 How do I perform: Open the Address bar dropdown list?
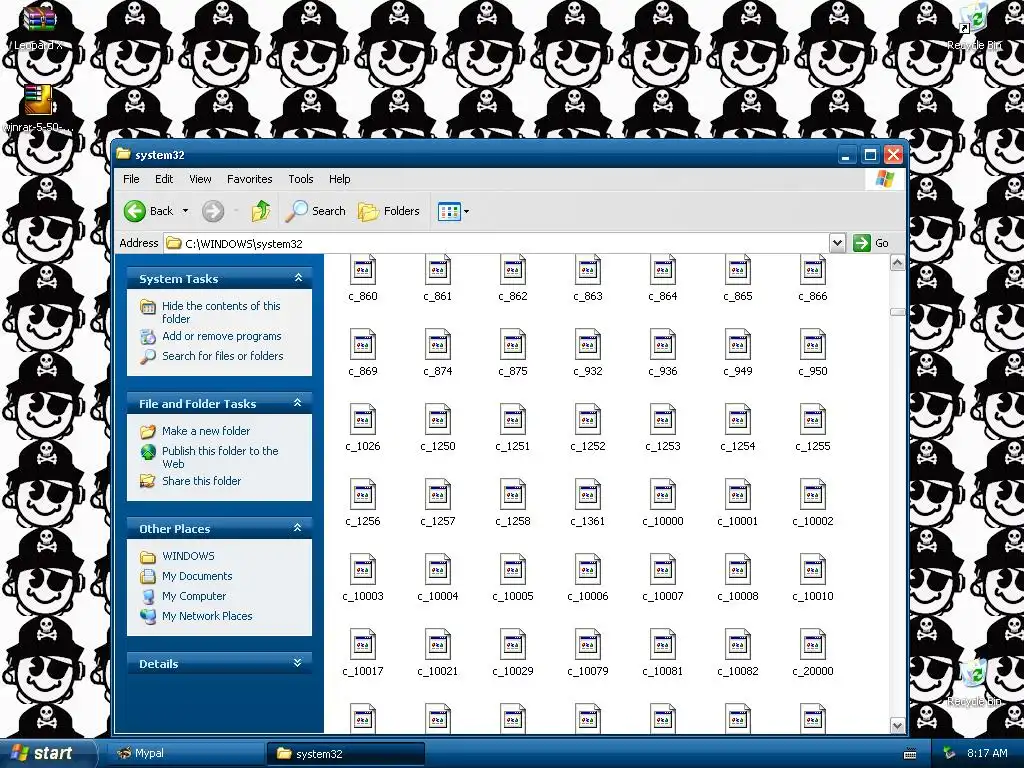pos(837,243)
